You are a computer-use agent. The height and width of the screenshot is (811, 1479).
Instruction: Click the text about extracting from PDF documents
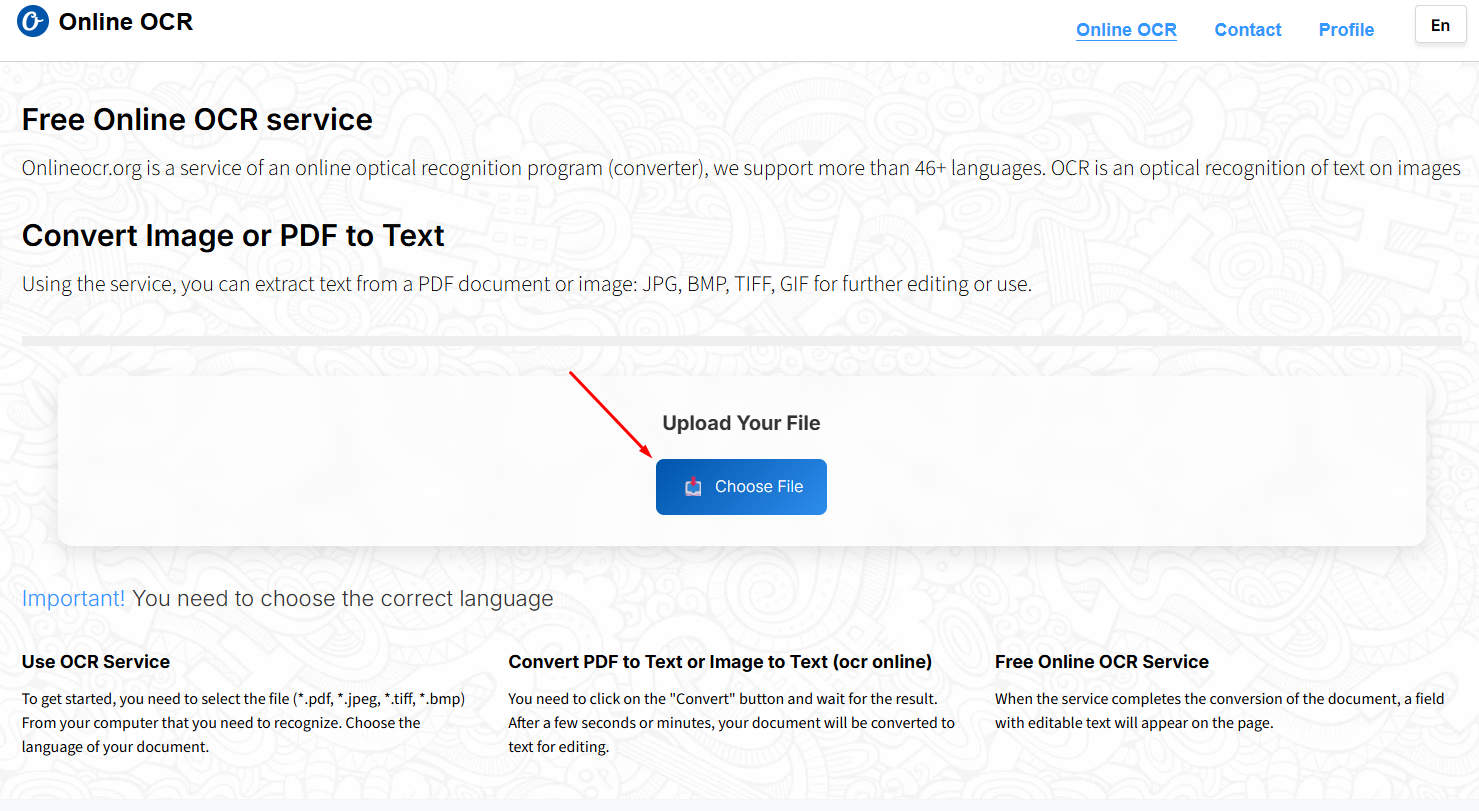tap(526, 284)
